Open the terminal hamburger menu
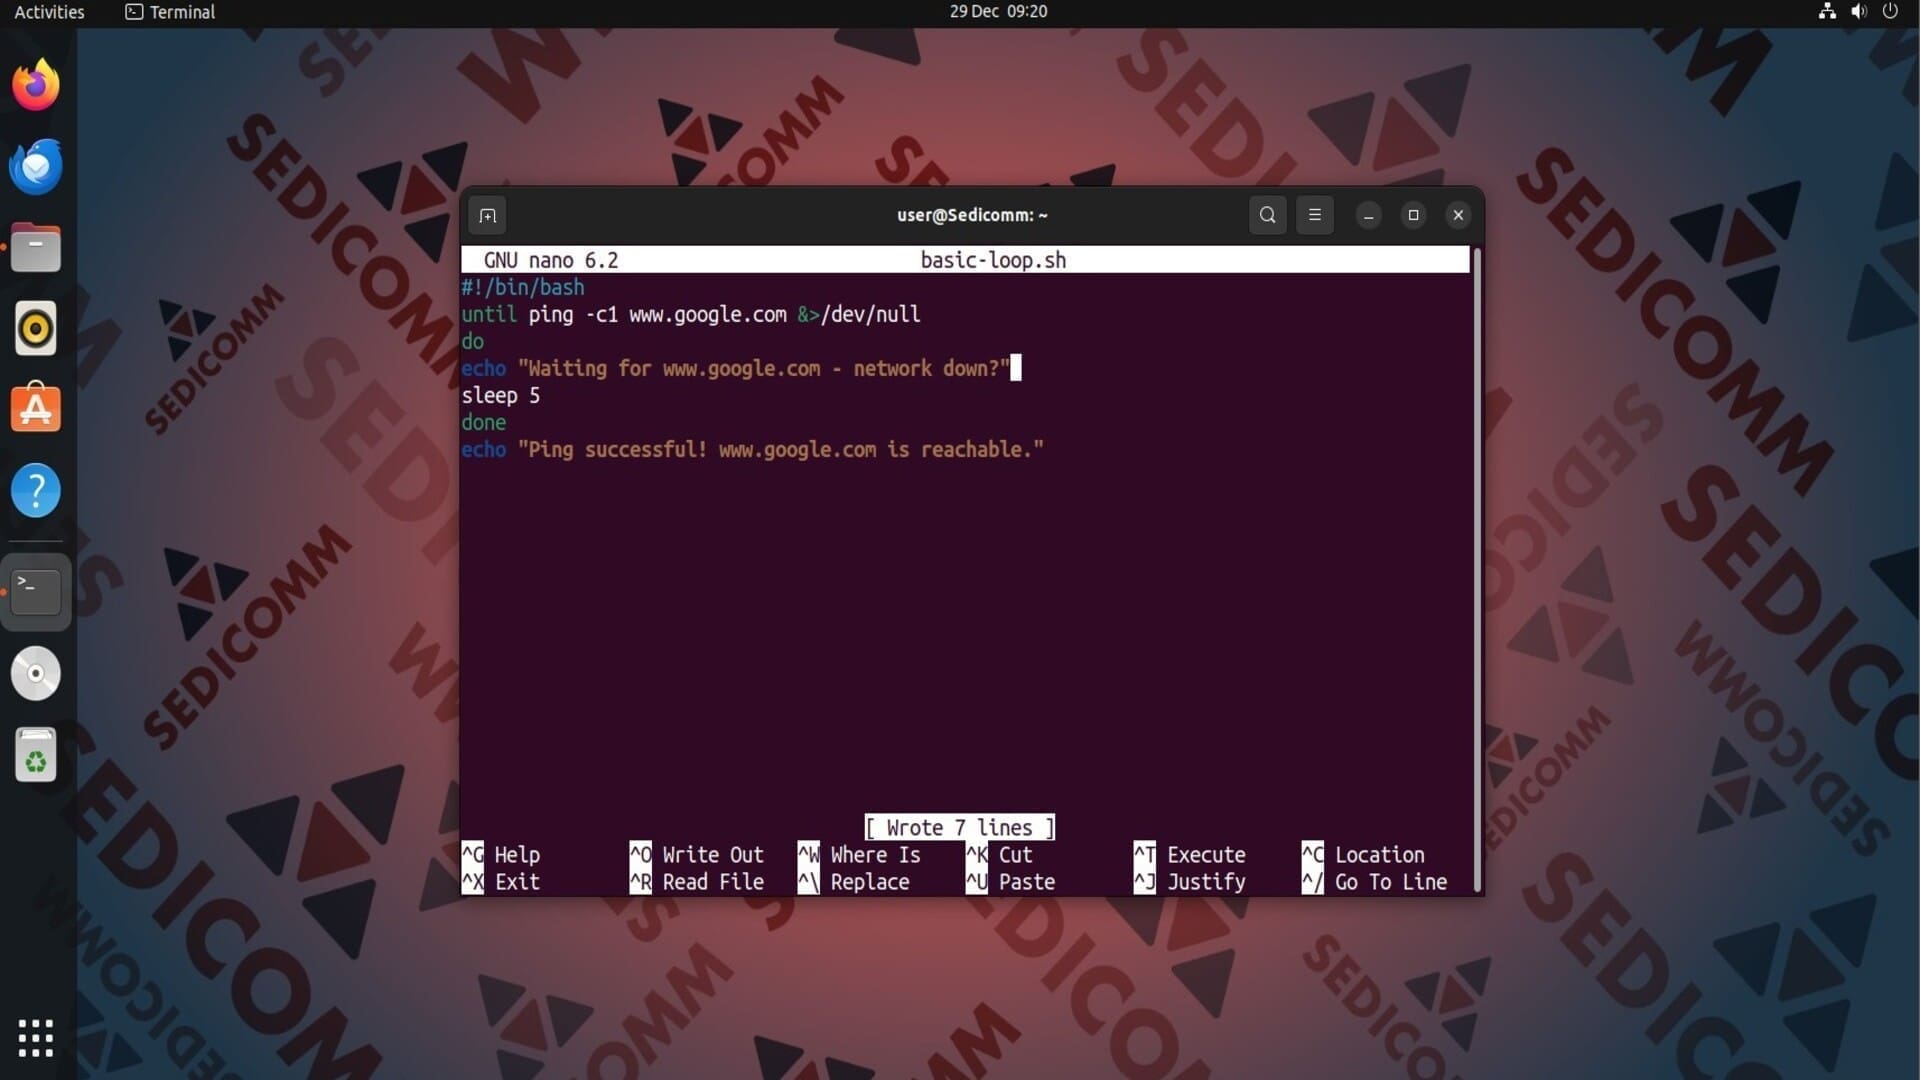The height and width of the screenshot is (1080, 1920). [x=1314, y=215]
